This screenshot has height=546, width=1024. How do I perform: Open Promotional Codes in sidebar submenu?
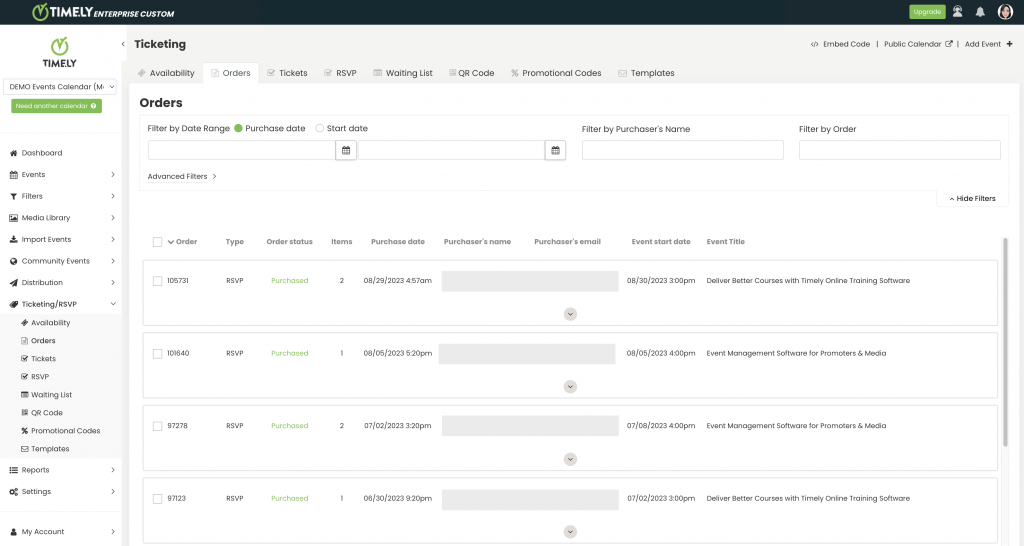coord(65,430)
